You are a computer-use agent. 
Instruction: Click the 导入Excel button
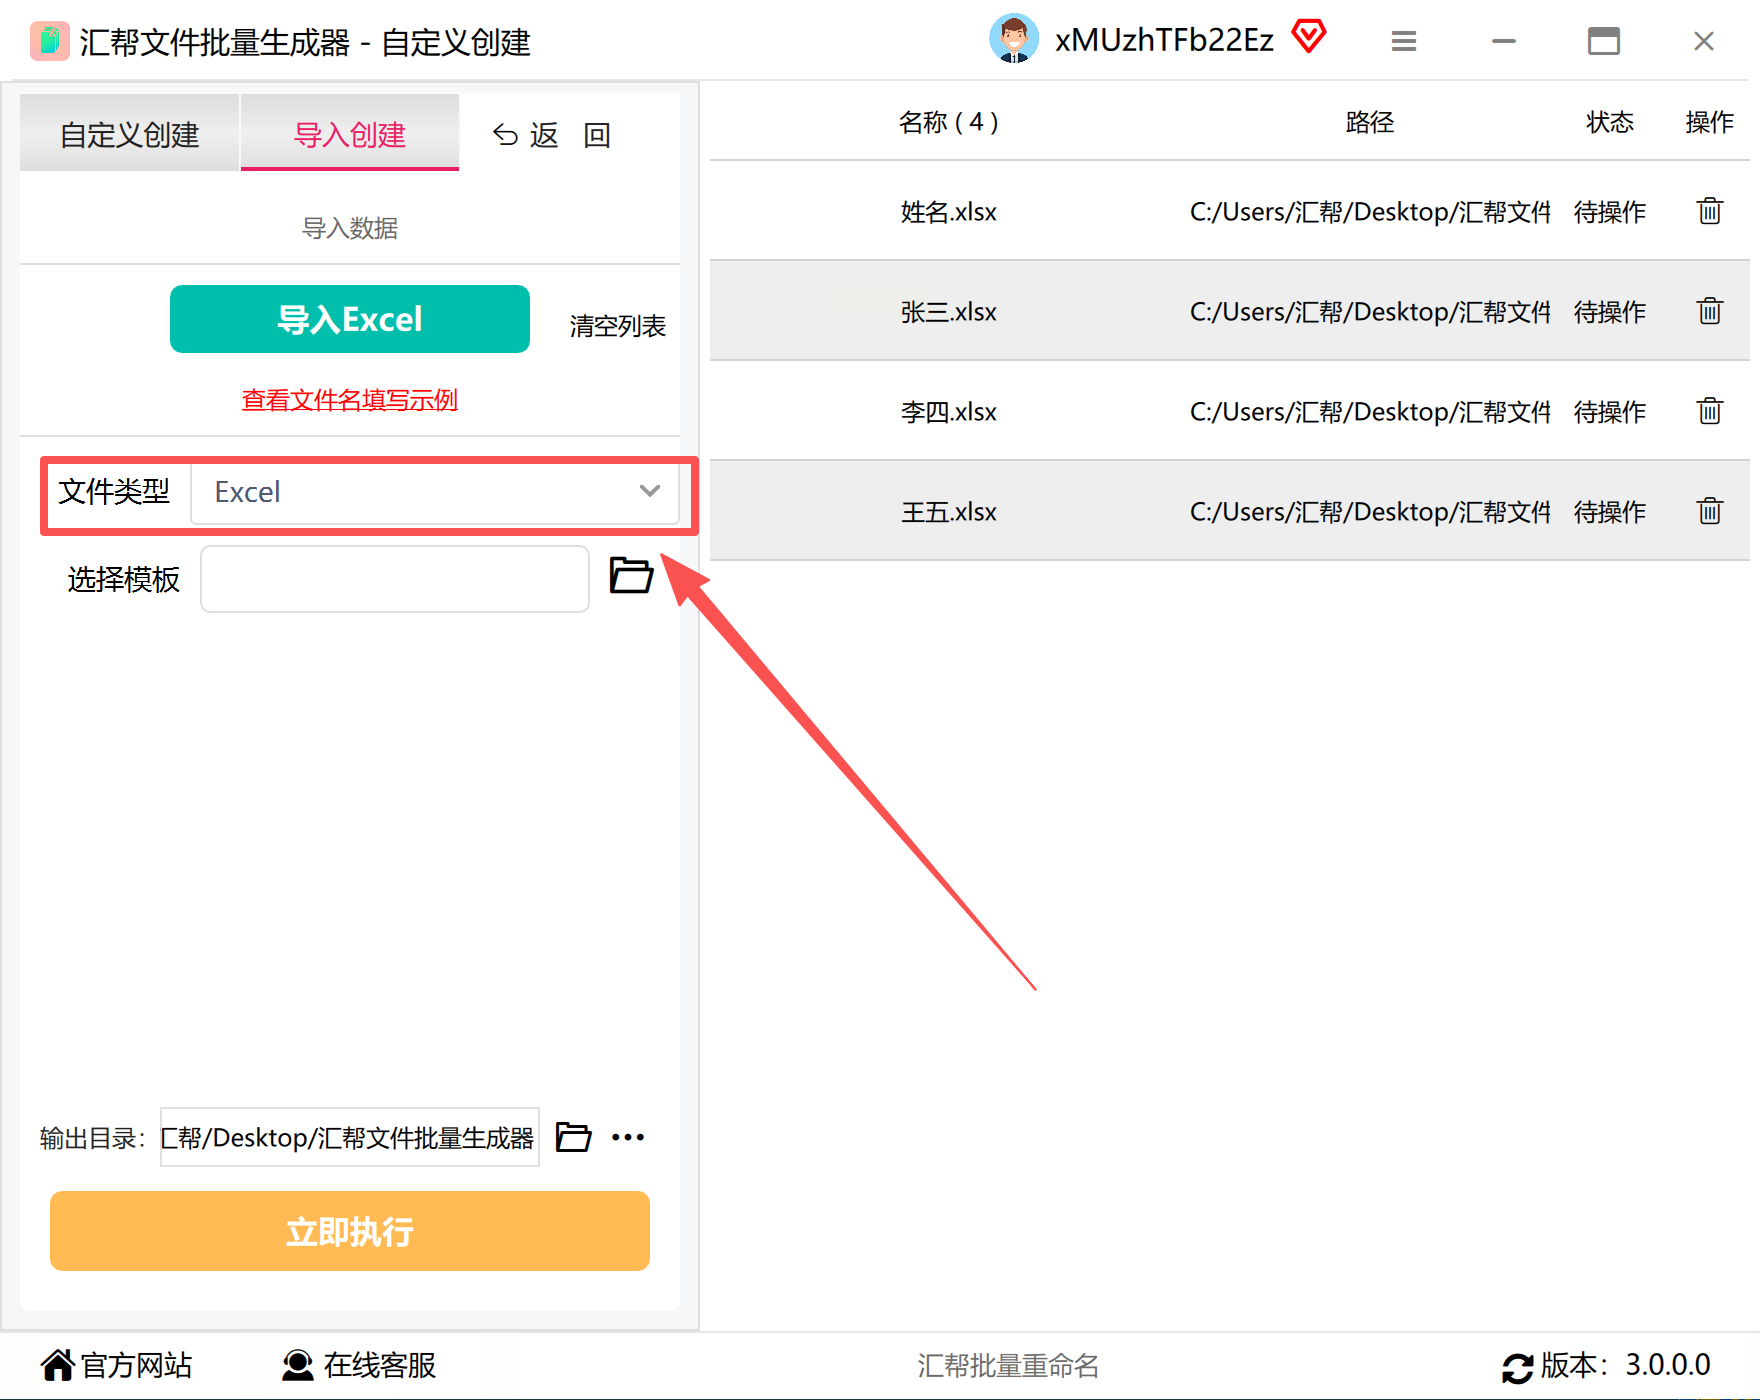[350, 319]
